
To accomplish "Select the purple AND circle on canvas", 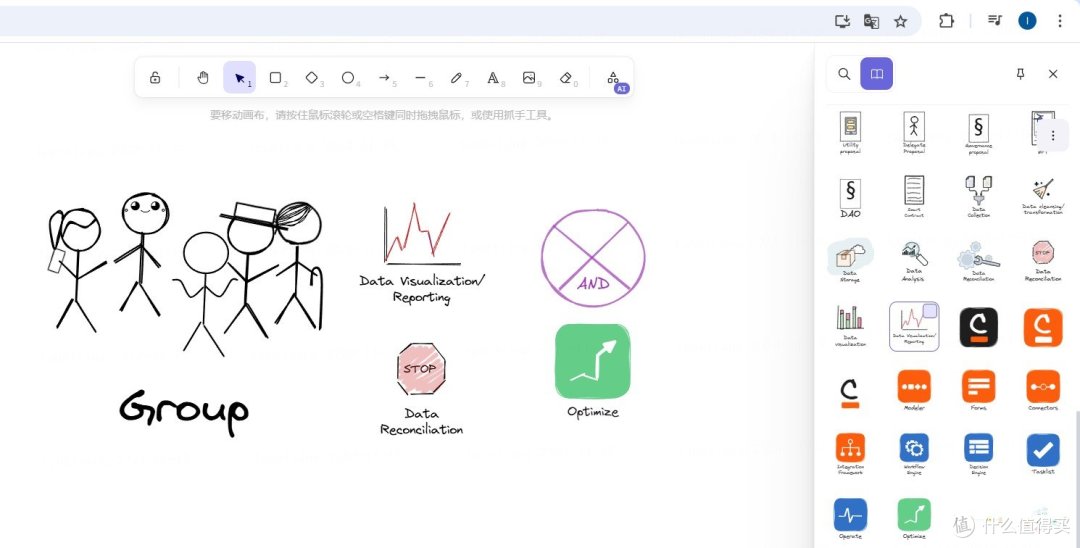I will click(x=593, y=257).
